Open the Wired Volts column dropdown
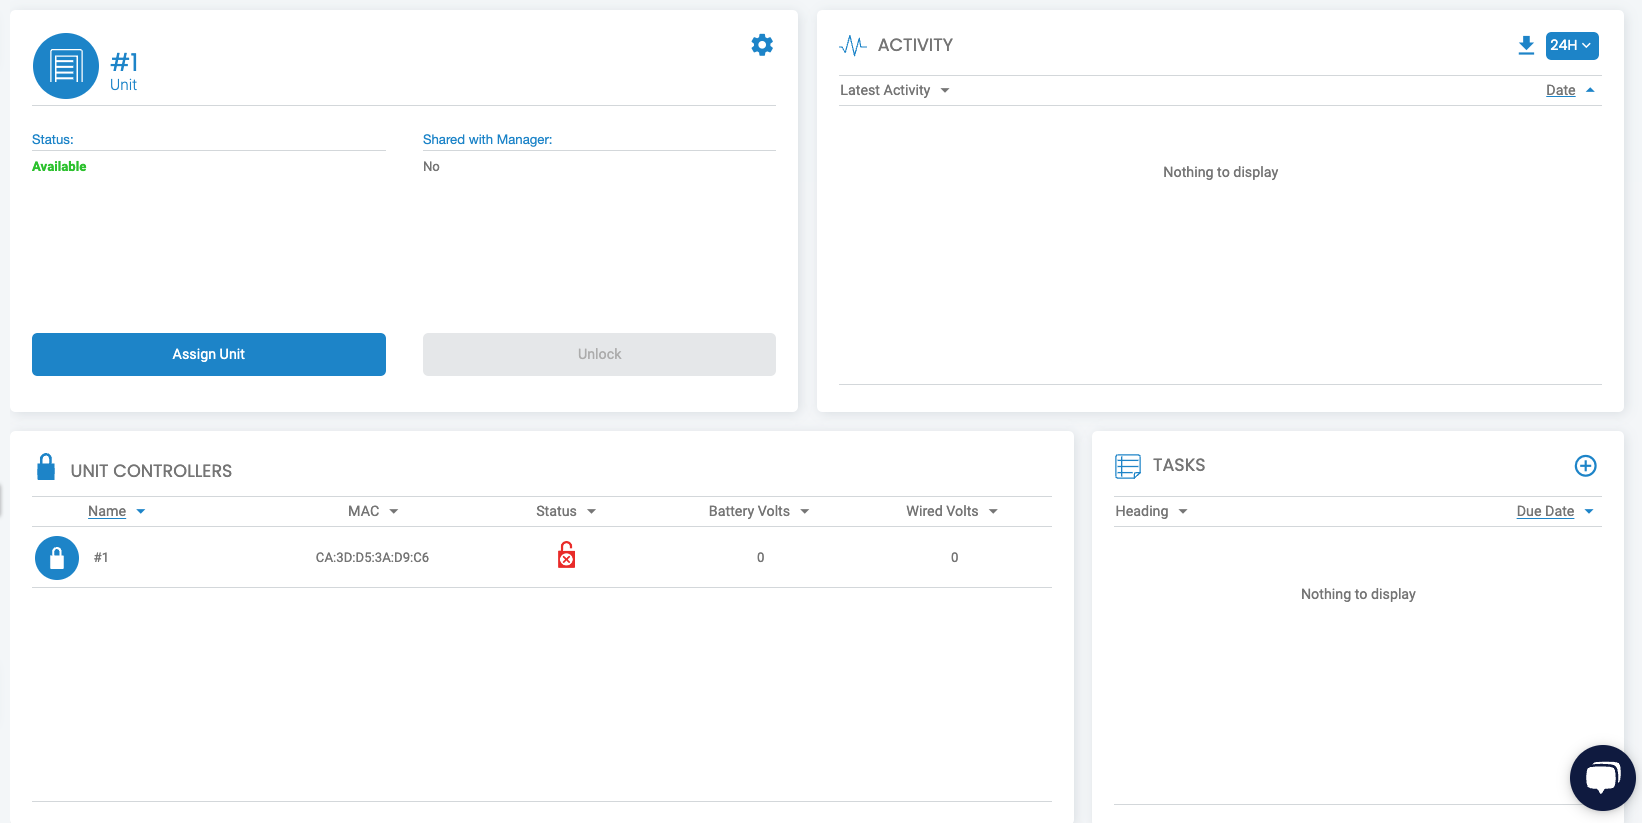1642x823 pixels. [993, 512]
